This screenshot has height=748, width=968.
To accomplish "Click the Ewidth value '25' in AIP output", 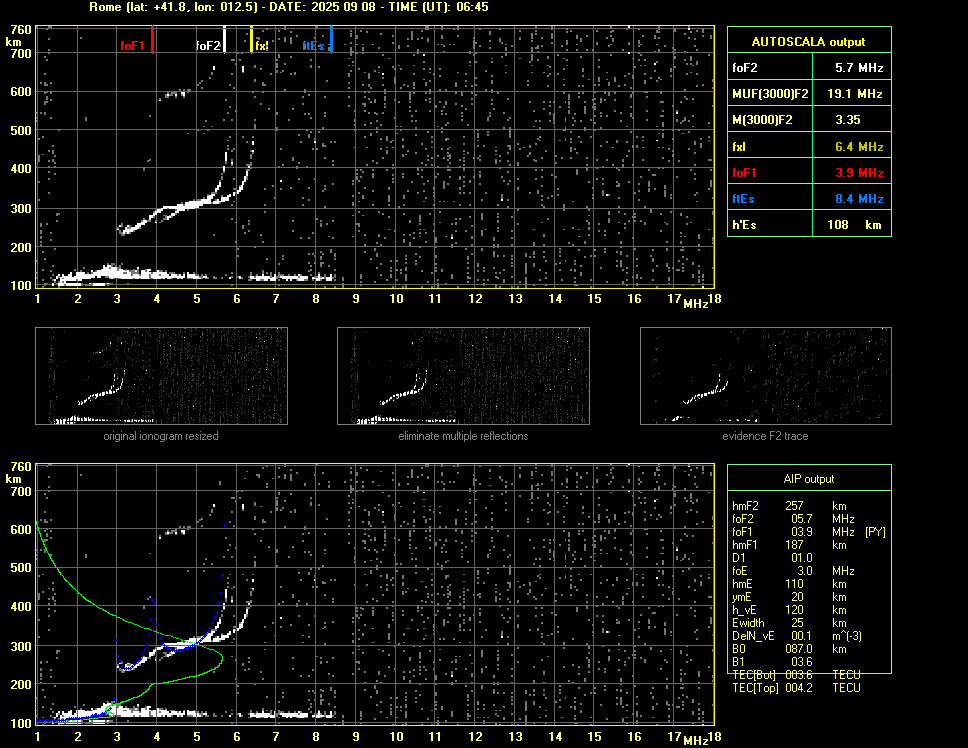I will [797, 623].
